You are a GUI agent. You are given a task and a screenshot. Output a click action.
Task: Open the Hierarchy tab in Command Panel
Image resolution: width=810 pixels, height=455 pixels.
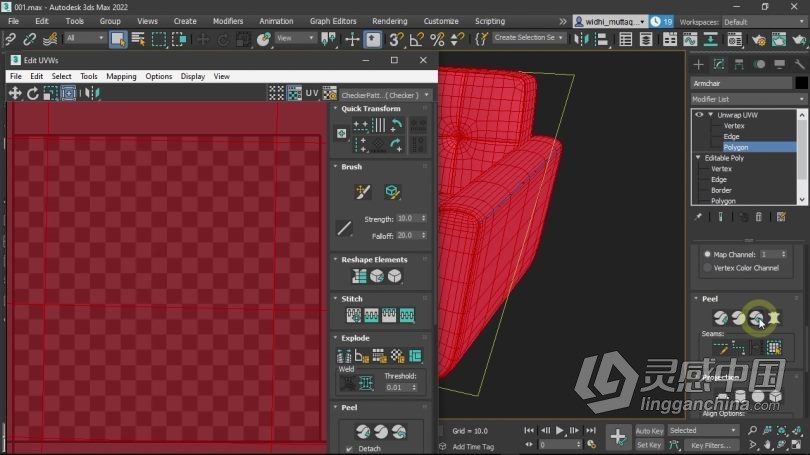point(739,65)
